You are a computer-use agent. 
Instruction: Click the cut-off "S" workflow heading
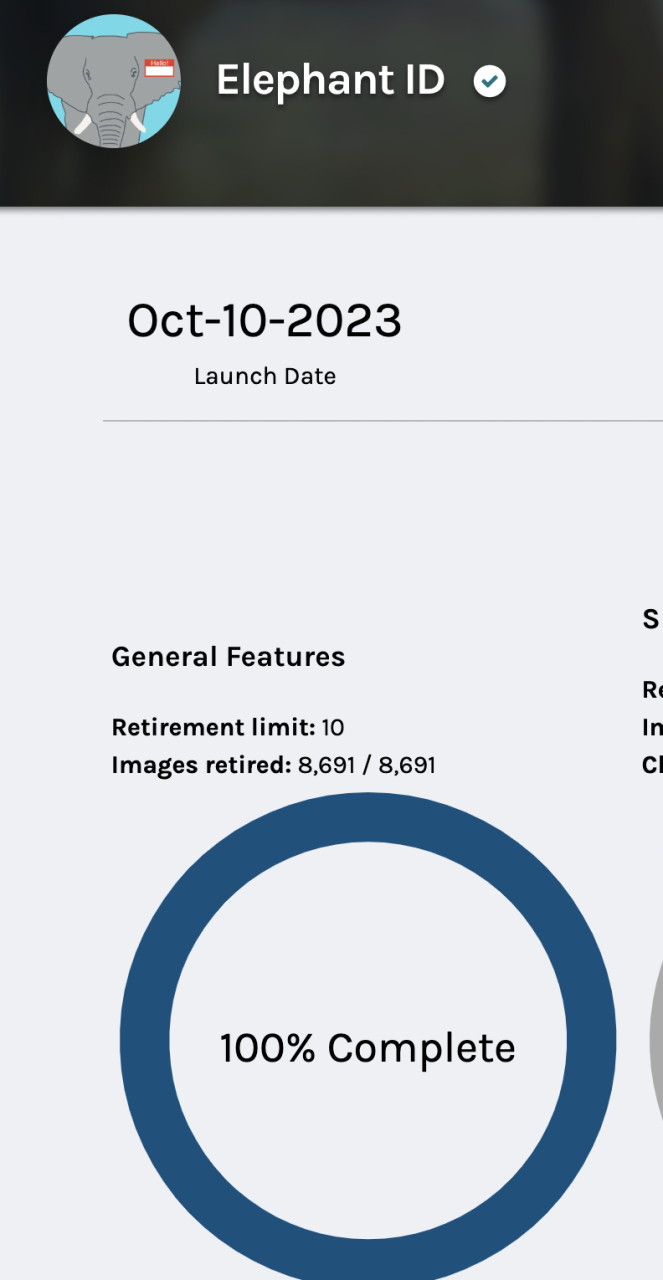pos(651,620)
